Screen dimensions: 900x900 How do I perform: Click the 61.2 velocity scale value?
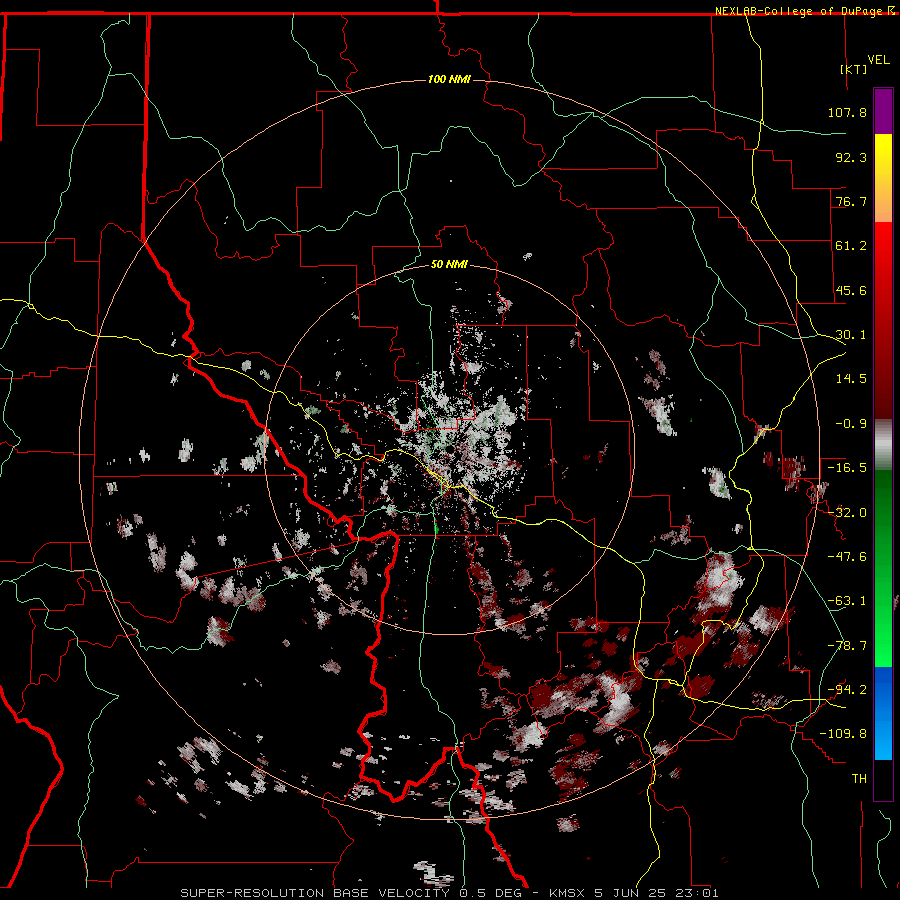[851, 246]
